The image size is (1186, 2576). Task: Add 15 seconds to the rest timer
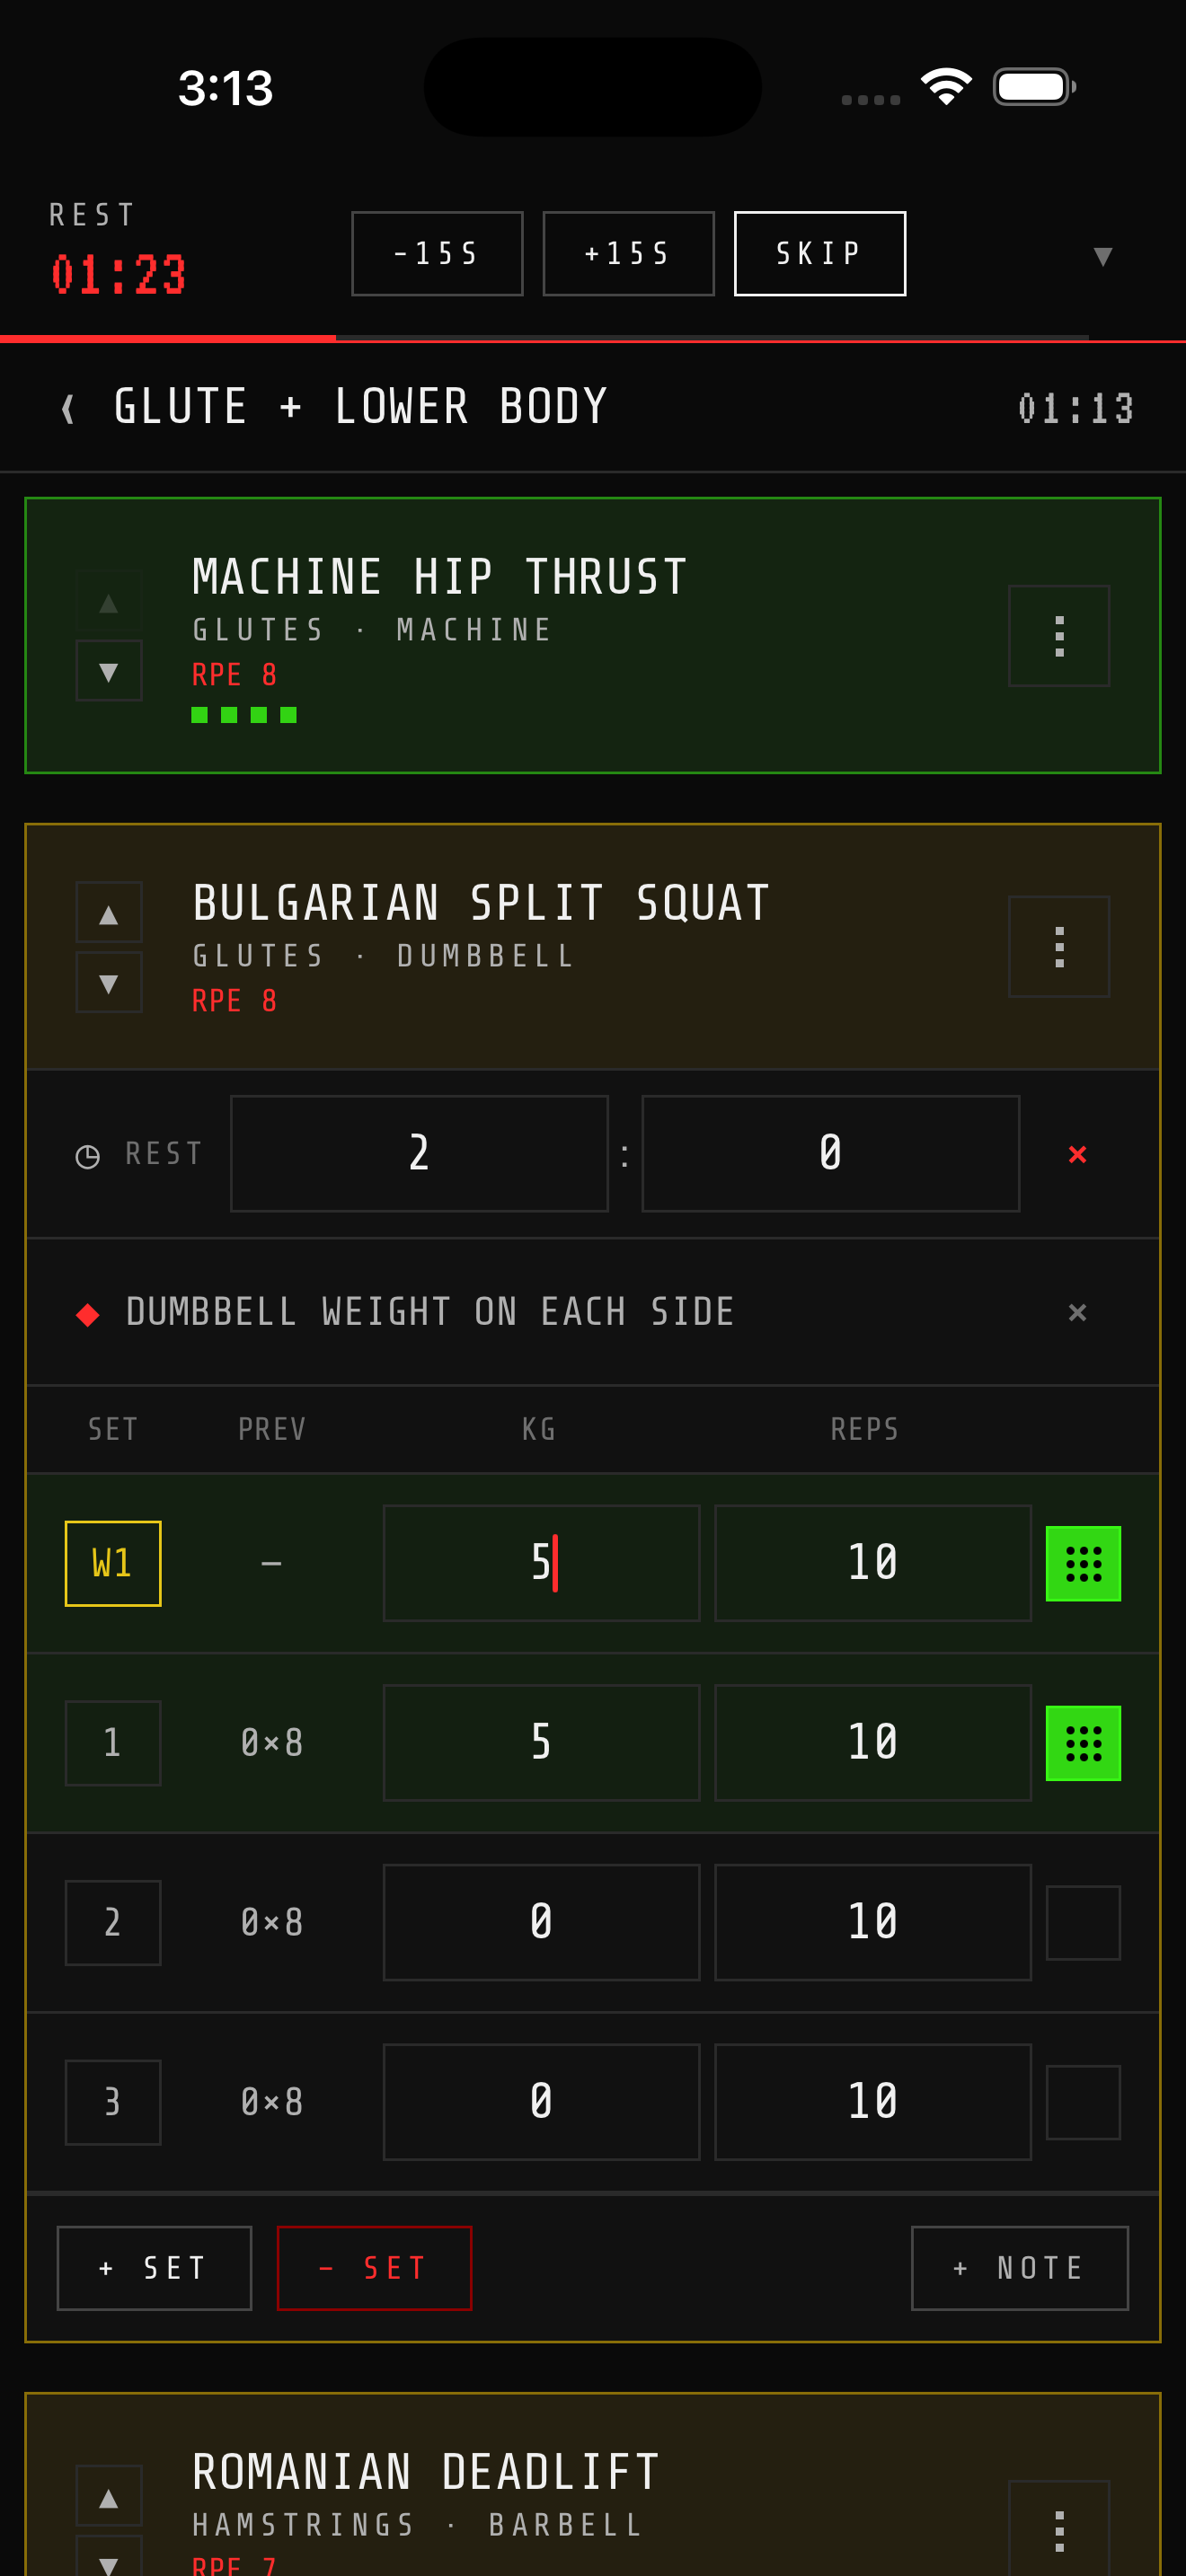tap(628, 253)
